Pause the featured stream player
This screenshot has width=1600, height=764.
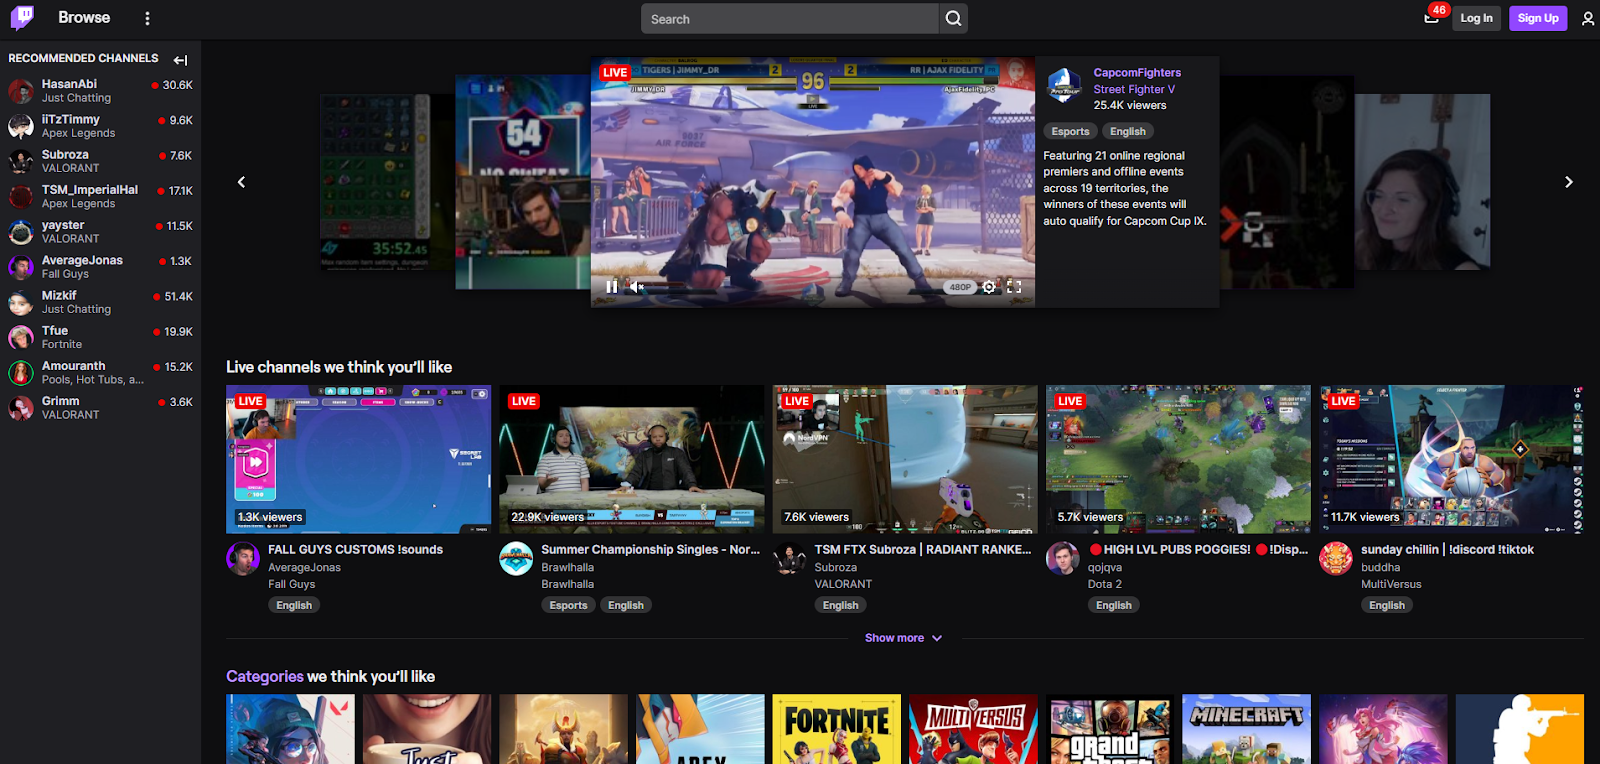[x=611, y=287]
